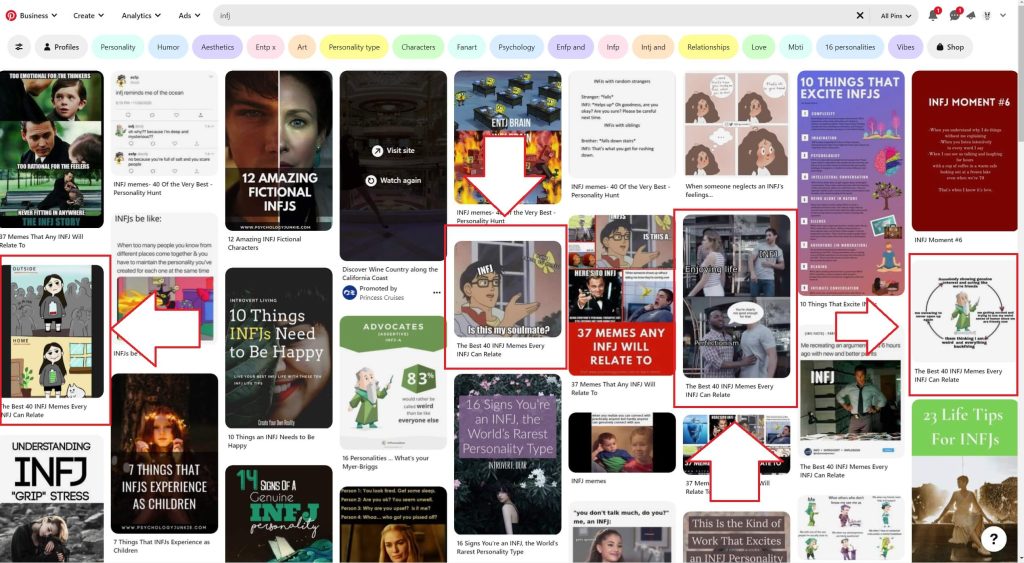Select the Psychology filter chip
1024x563 pixels.
516,47
